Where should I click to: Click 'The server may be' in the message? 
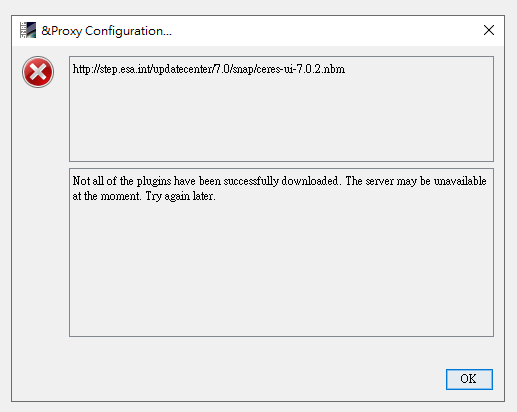388,181
